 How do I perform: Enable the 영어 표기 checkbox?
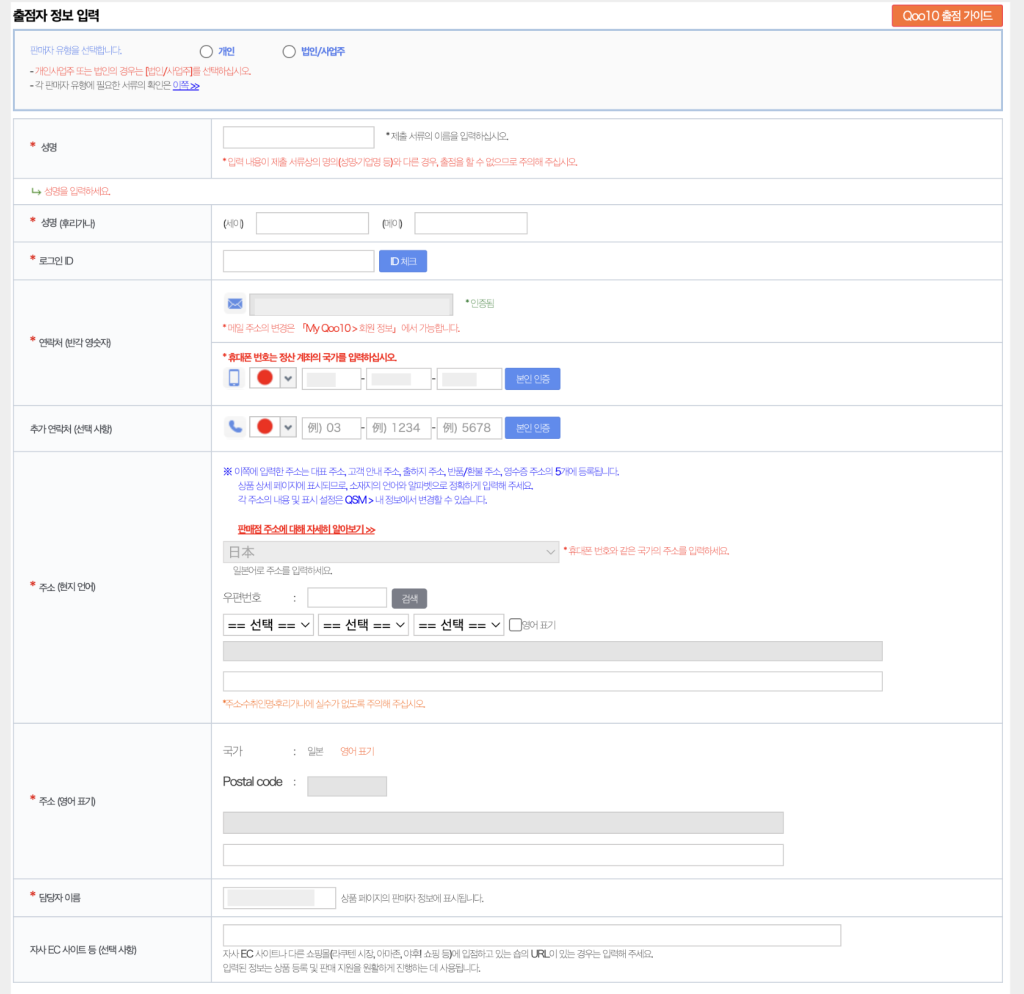click(x=516, y=625)
